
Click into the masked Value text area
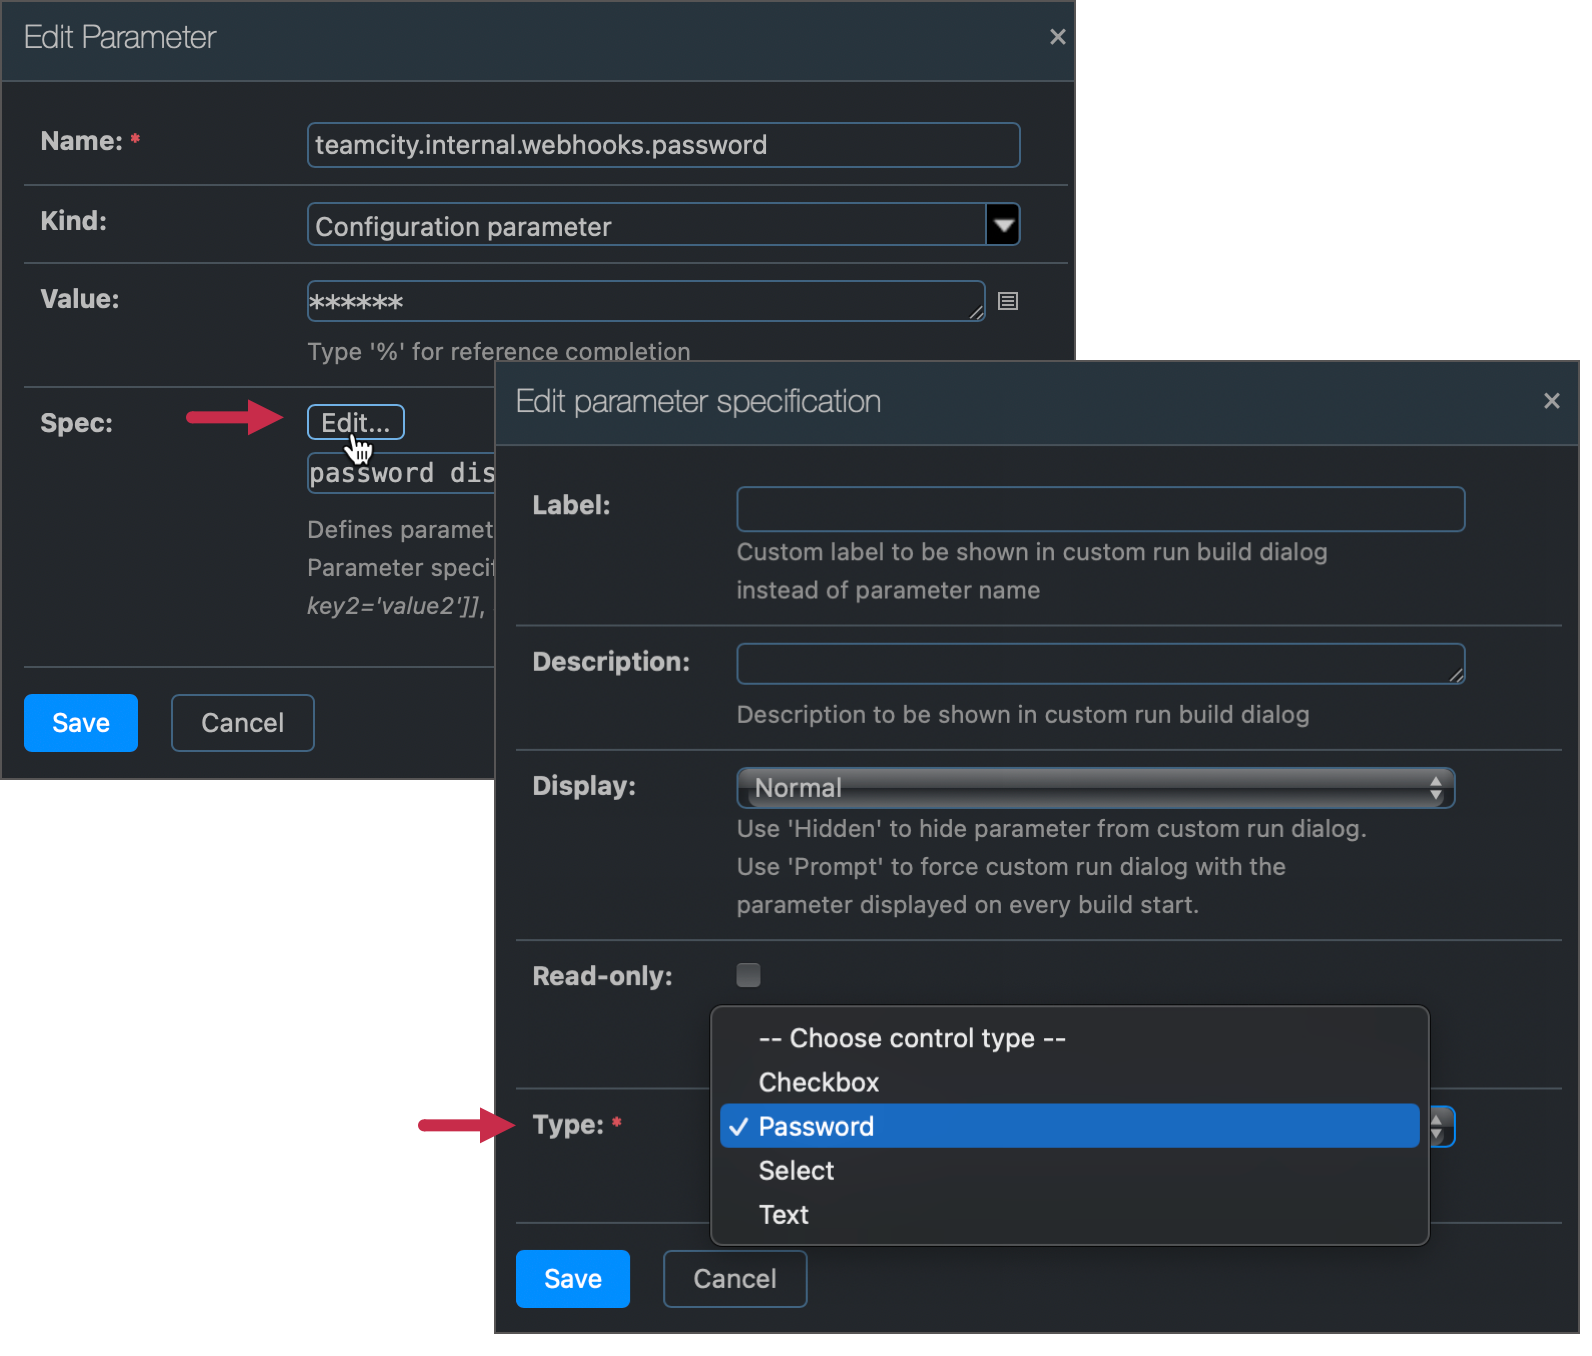645,301
